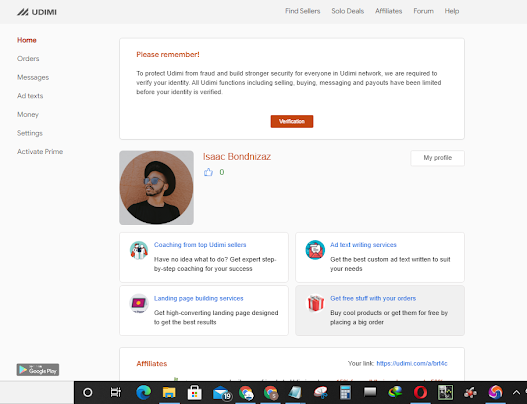Click the ad text envelope icon
Viewport: 527px width, 404px height.
tap(315, 250)
